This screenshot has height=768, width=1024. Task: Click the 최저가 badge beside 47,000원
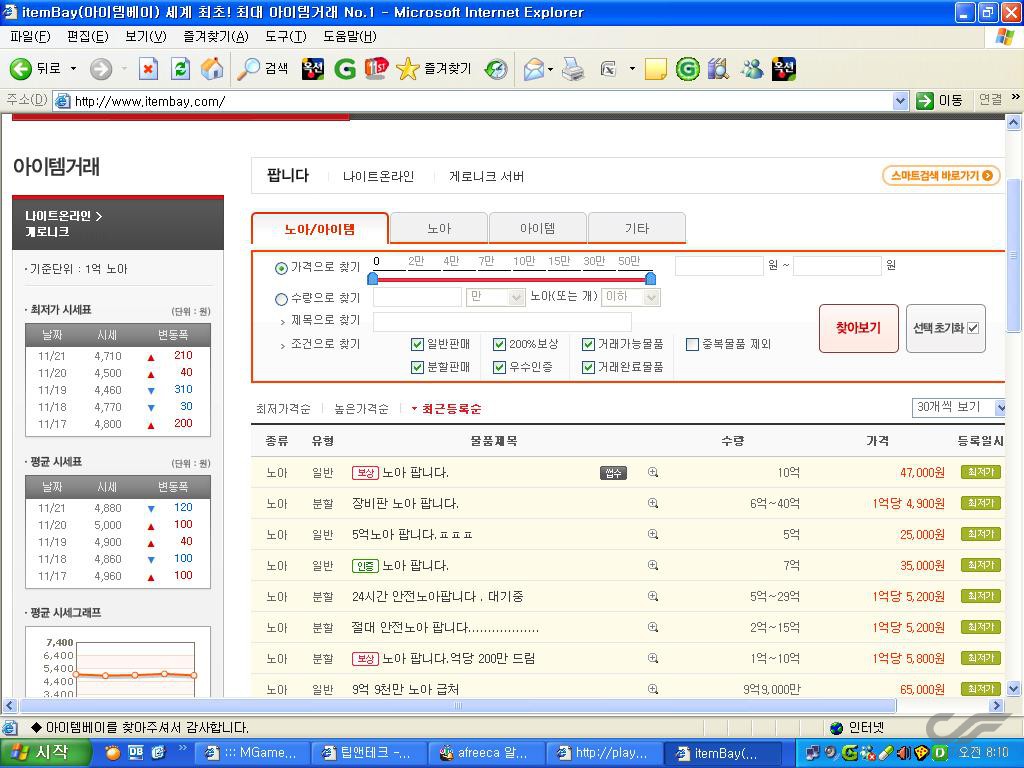point(980,472)
